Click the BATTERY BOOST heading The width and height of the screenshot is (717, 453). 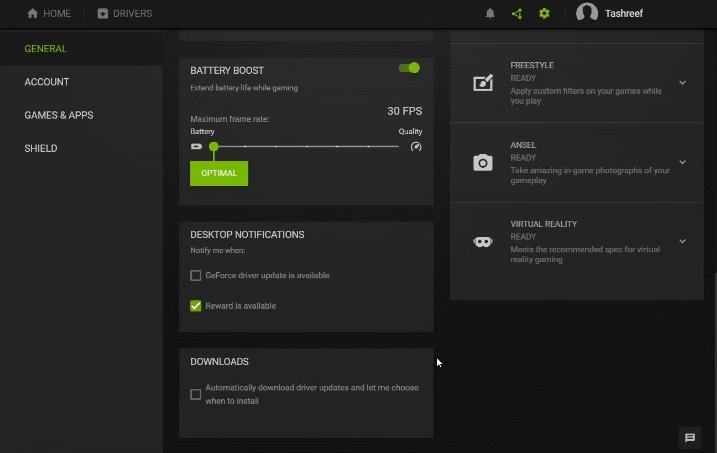(x=227, y=70)
